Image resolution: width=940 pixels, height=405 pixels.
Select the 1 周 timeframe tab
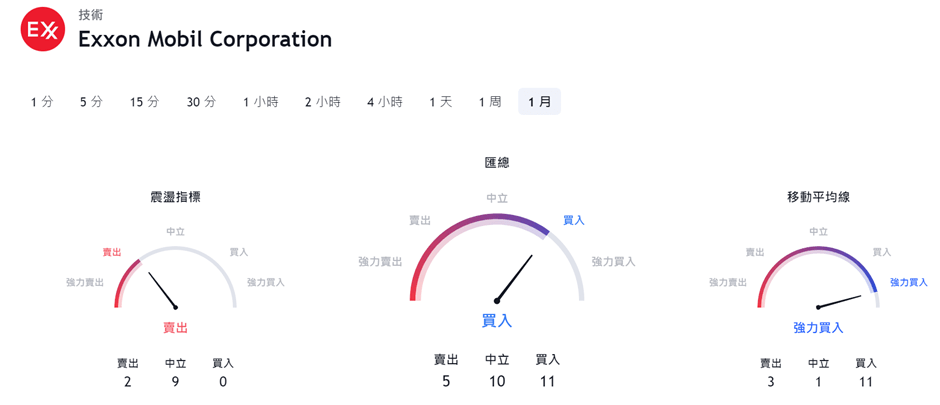click(490, 102)
